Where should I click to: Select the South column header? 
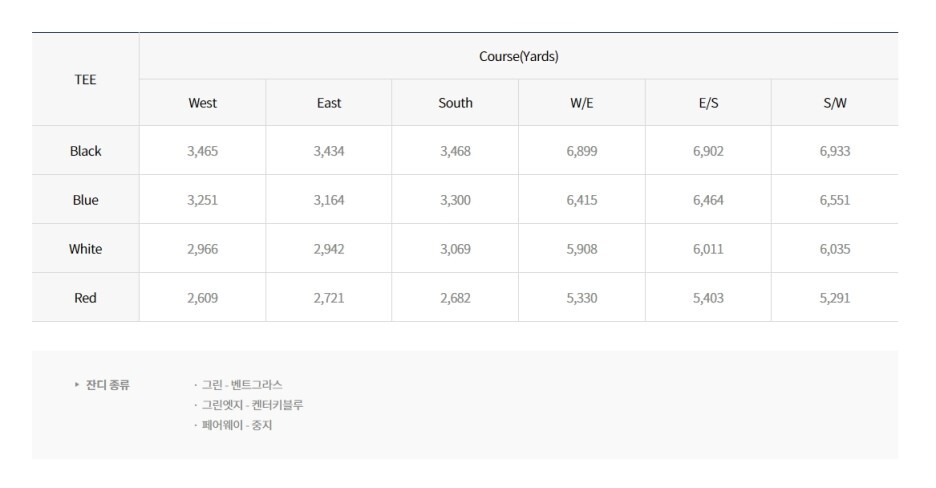(455, 103)
